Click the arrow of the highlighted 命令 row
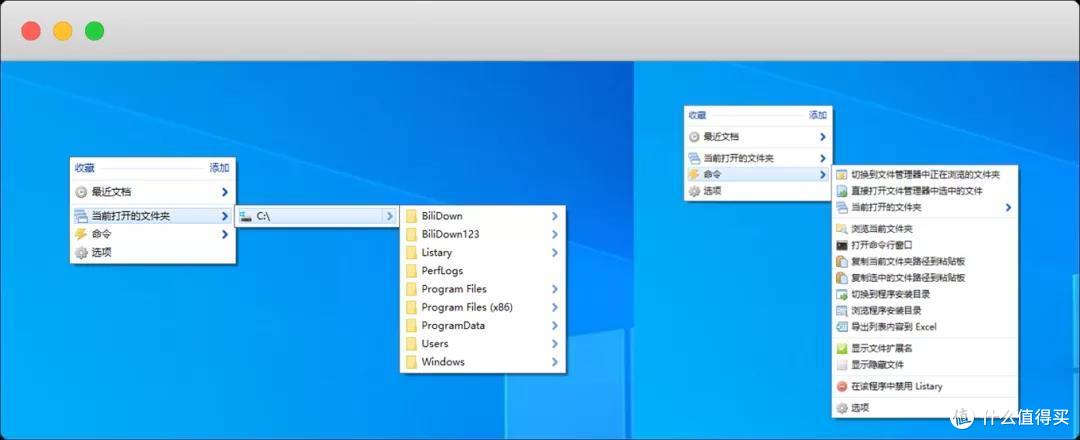Viewport: 1080px width, 440px height. pyautogui.click(x=822, y=175)
